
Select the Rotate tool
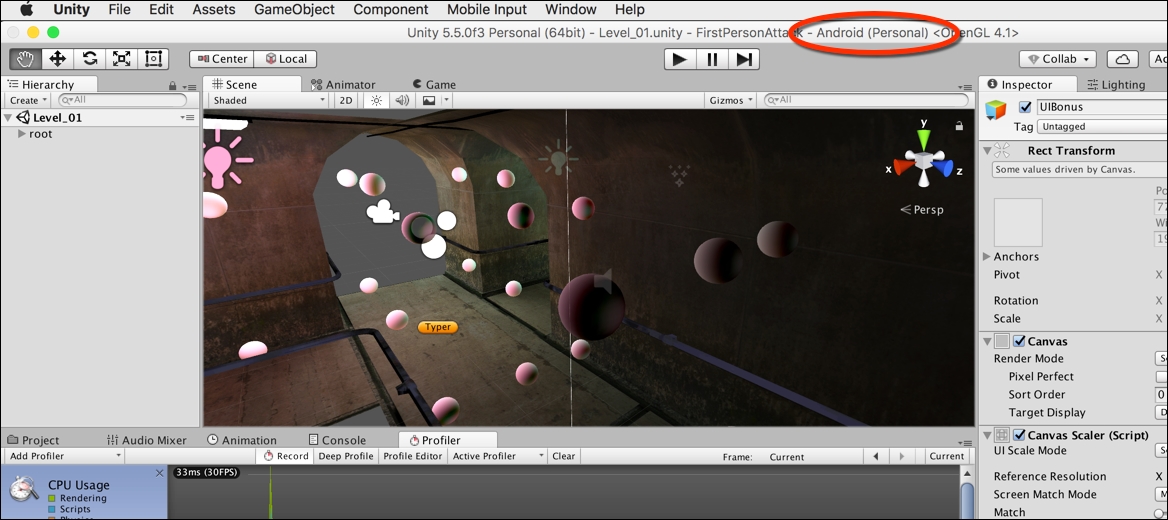click(x=89, y=59)
